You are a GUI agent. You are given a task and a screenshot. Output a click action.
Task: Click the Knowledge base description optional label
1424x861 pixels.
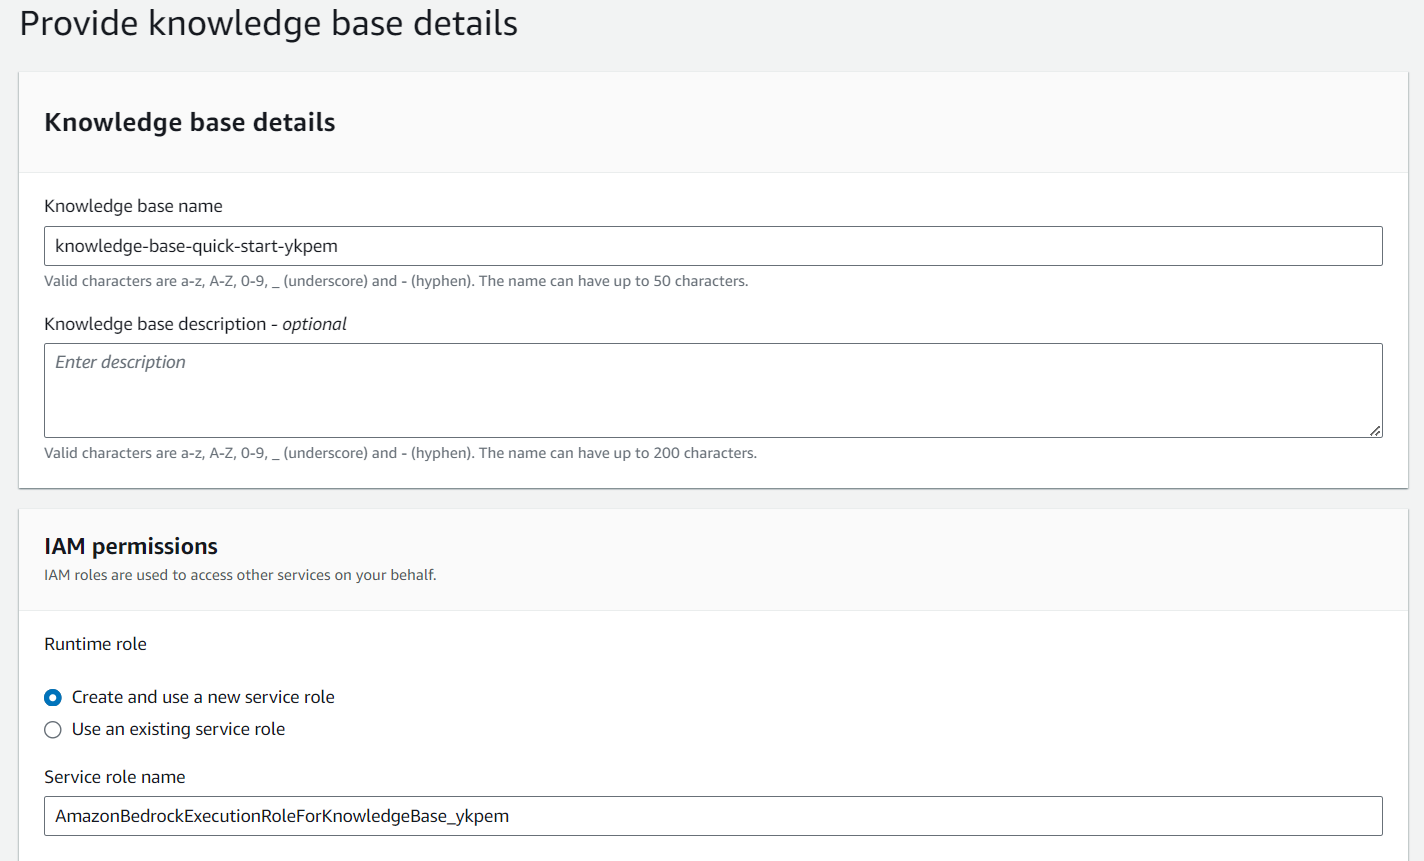pos(195,324)
